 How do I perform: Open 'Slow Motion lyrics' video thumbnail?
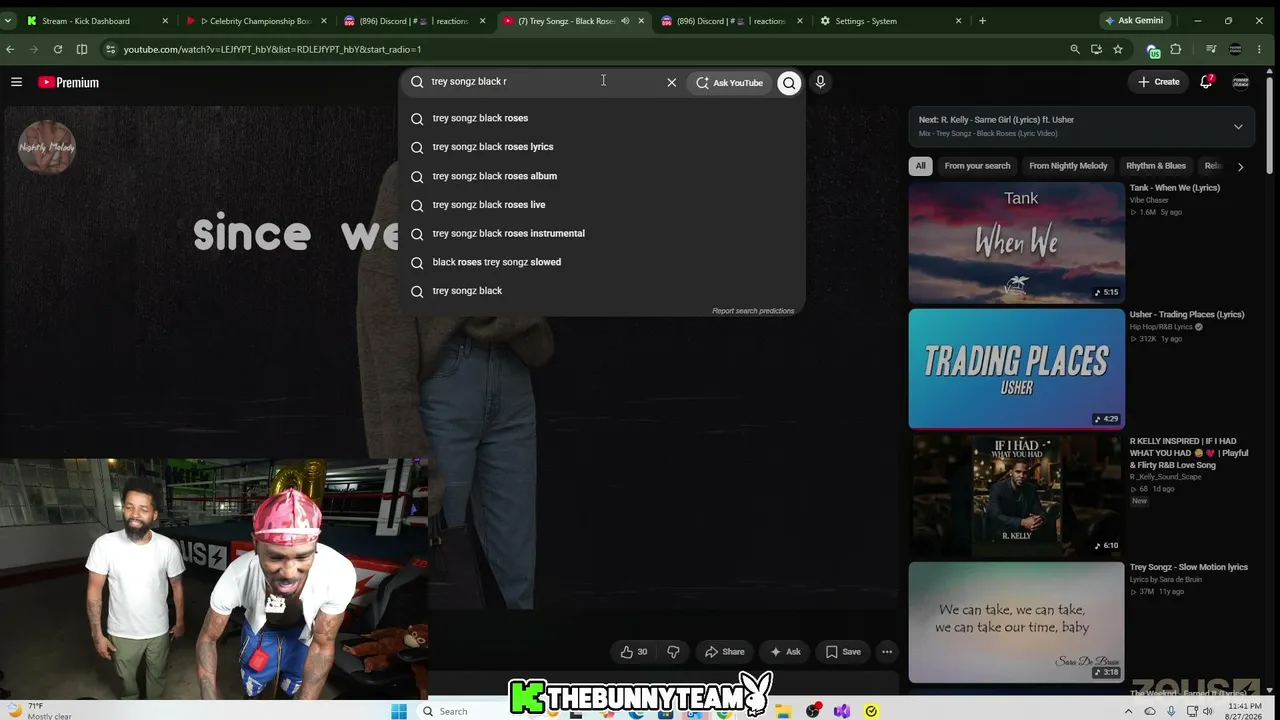coord(1016,622)
